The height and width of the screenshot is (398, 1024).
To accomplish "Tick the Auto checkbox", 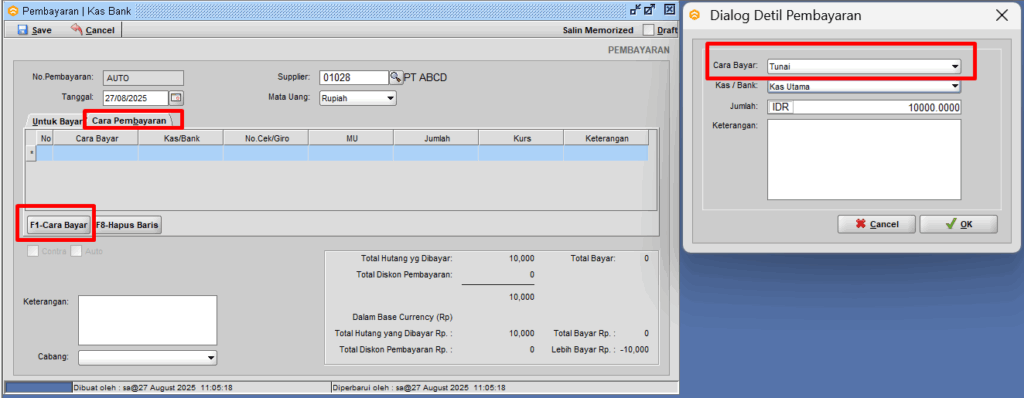I will point(76,251).
